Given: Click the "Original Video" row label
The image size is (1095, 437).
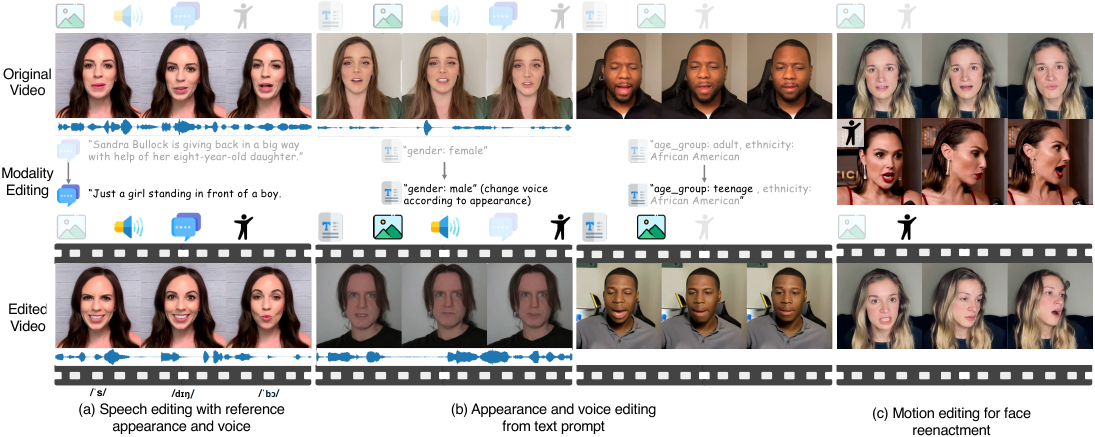Looking at the screenshot, I should pyautogui.click(x=25, y=82).
